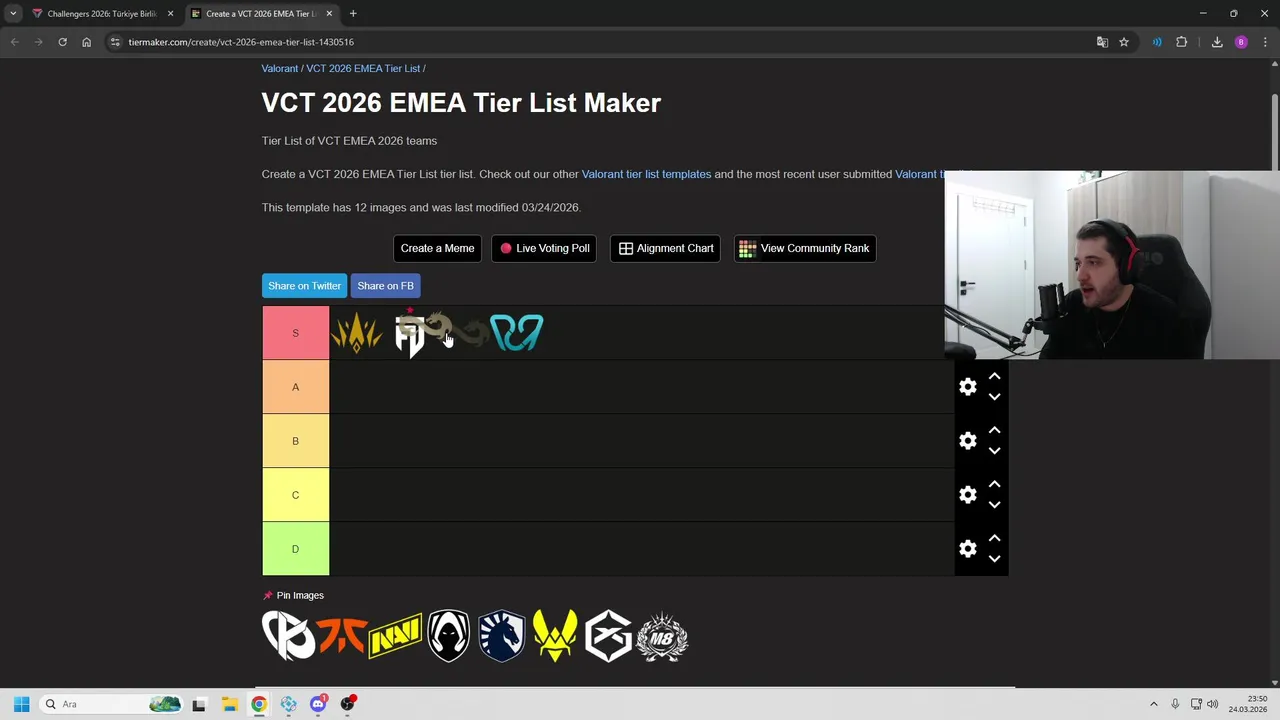Start a Live Voting Poll
This screenshot has height=720, width=1280.
click(544, 248)
